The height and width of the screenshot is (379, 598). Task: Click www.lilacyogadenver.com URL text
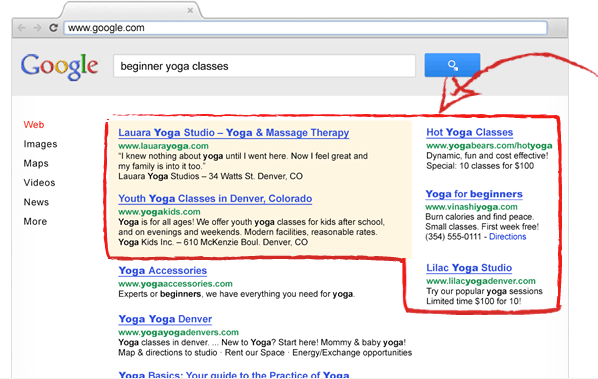481,281
